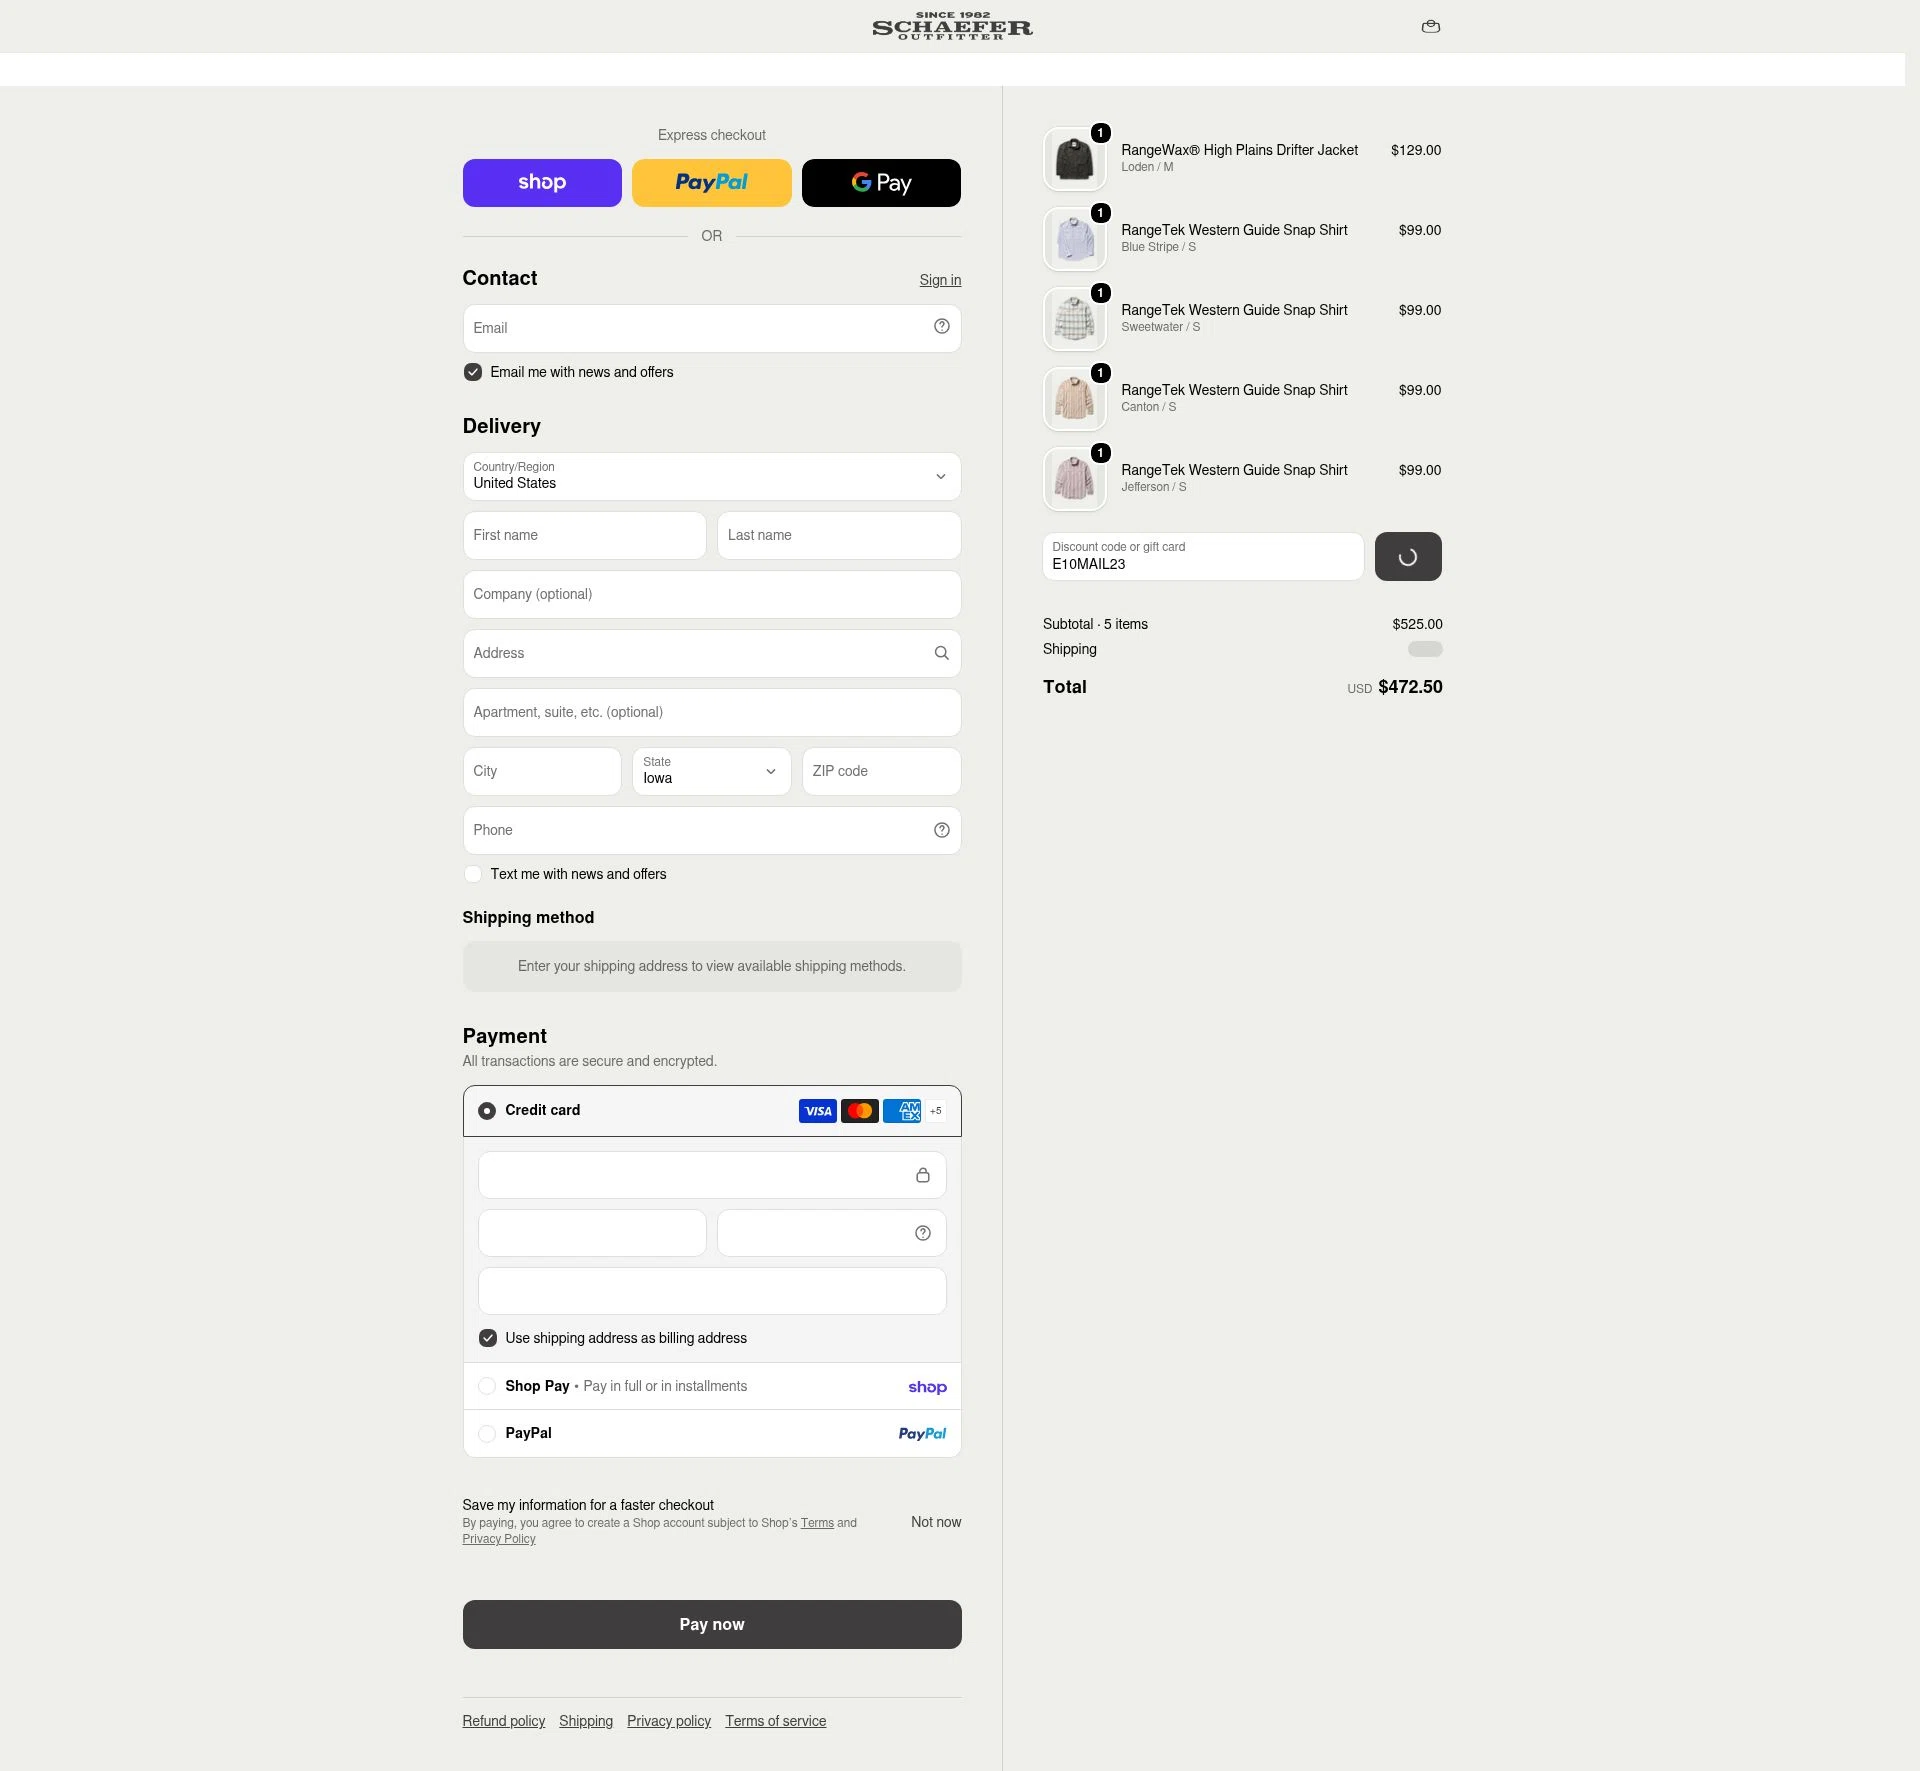Click the Schaefer Outfitter logo
The image size is (1920, 1771).
pyautogui.click(x=952, y=26)
